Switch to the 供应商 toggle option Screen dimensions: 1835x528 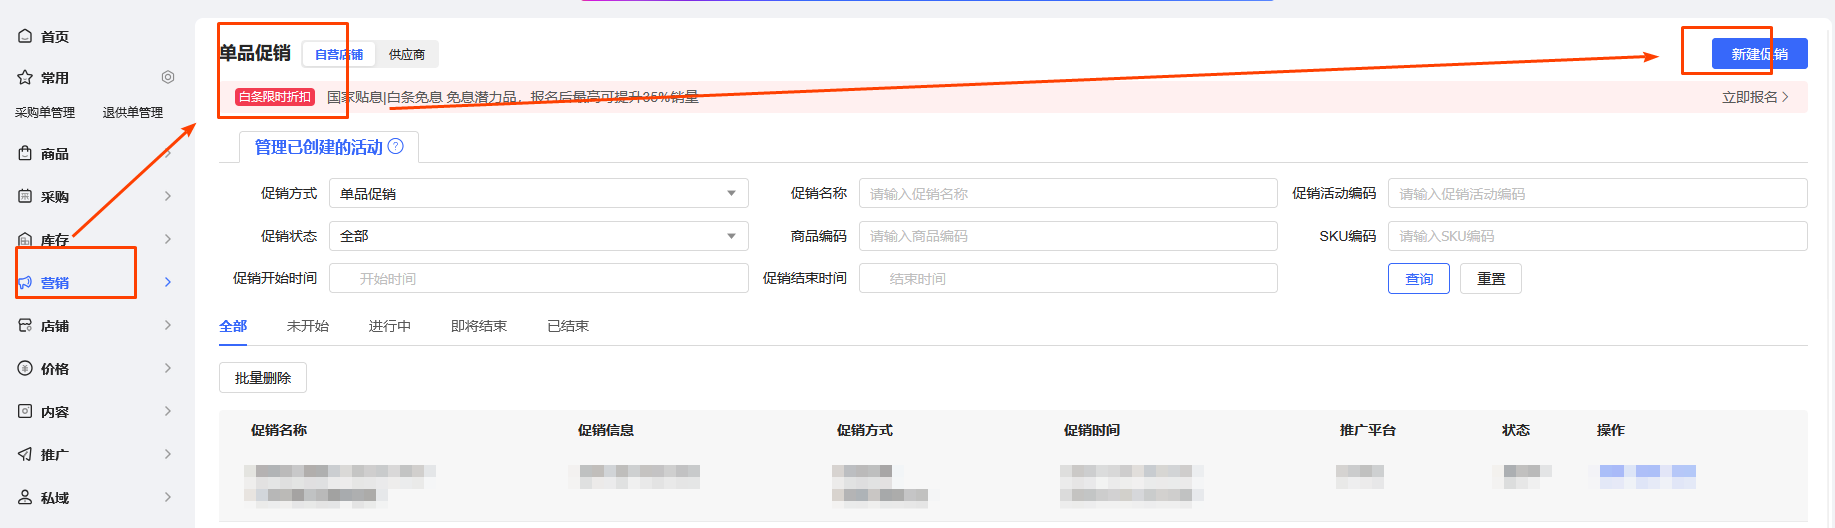pos(406,54)
